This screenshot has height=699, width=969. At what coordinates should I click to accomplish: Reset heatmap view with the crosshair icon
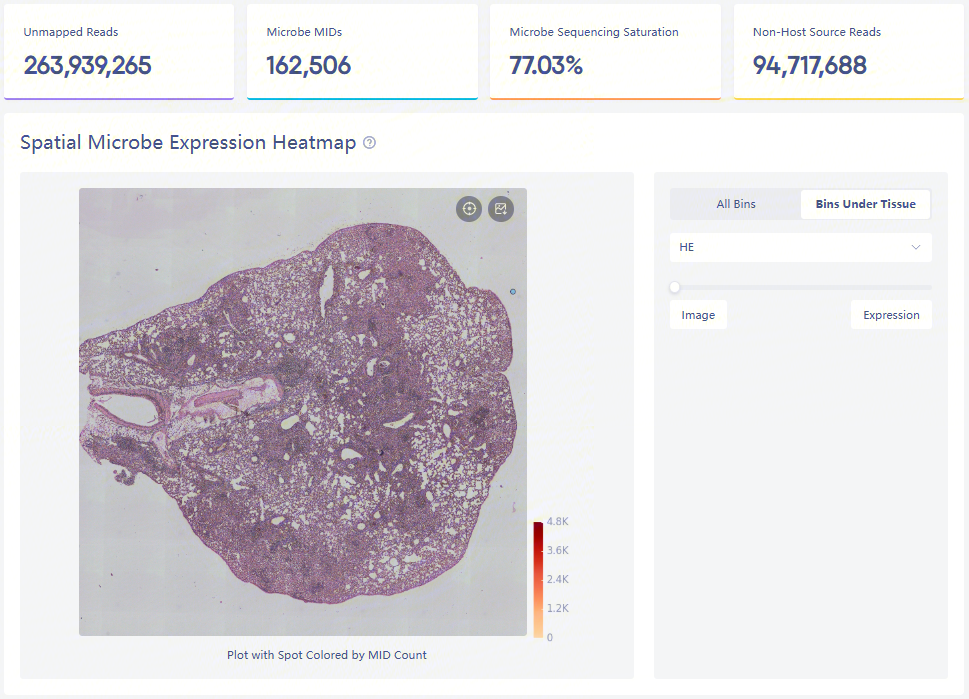pyautogui.click(x=468, y=209)
